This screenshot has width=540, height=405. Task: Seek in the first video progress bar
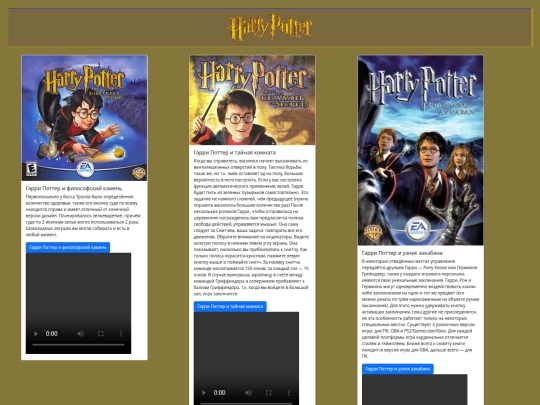click(79, 344)
